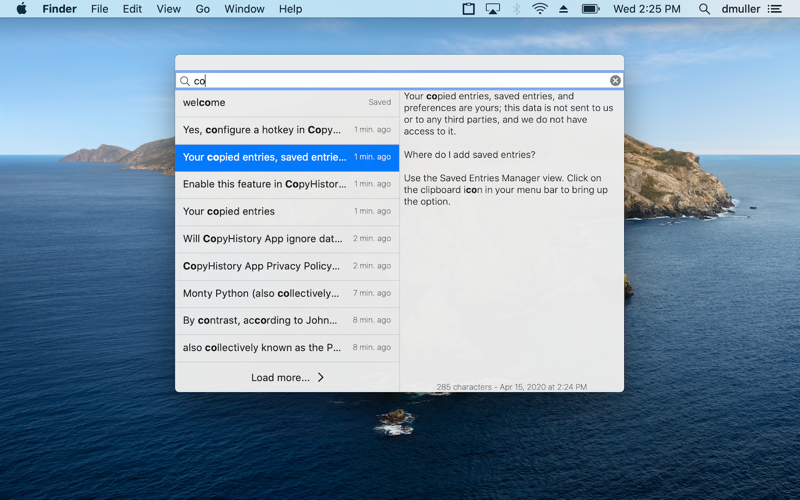Open Bluetooth status icon
Viewport: 800px width, 500px height.
(516, 9)
